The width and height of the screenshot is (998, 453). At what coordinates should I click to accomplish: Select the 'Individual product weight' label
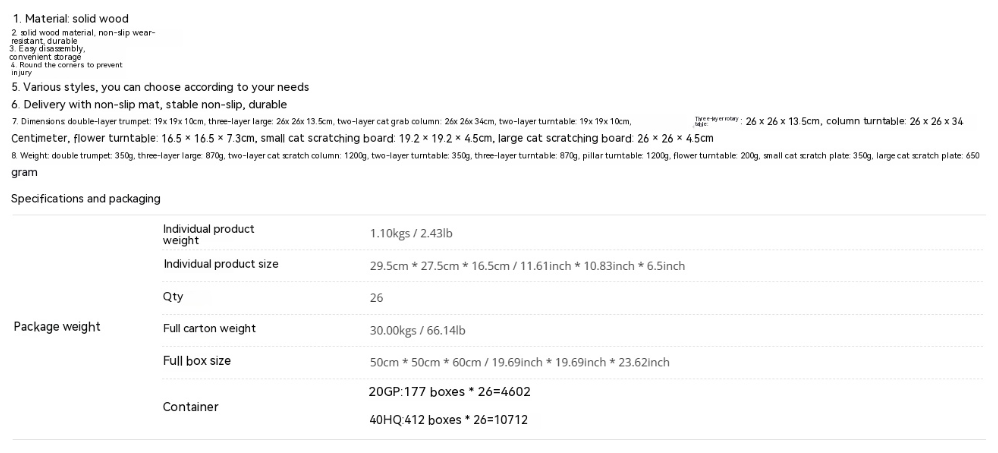(209, 234)
